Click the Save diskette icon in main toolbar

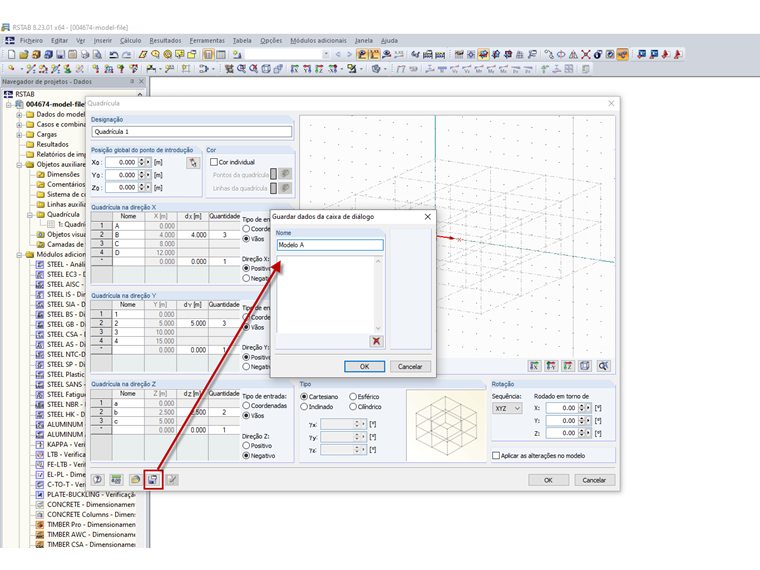click(x=60, y=54)
